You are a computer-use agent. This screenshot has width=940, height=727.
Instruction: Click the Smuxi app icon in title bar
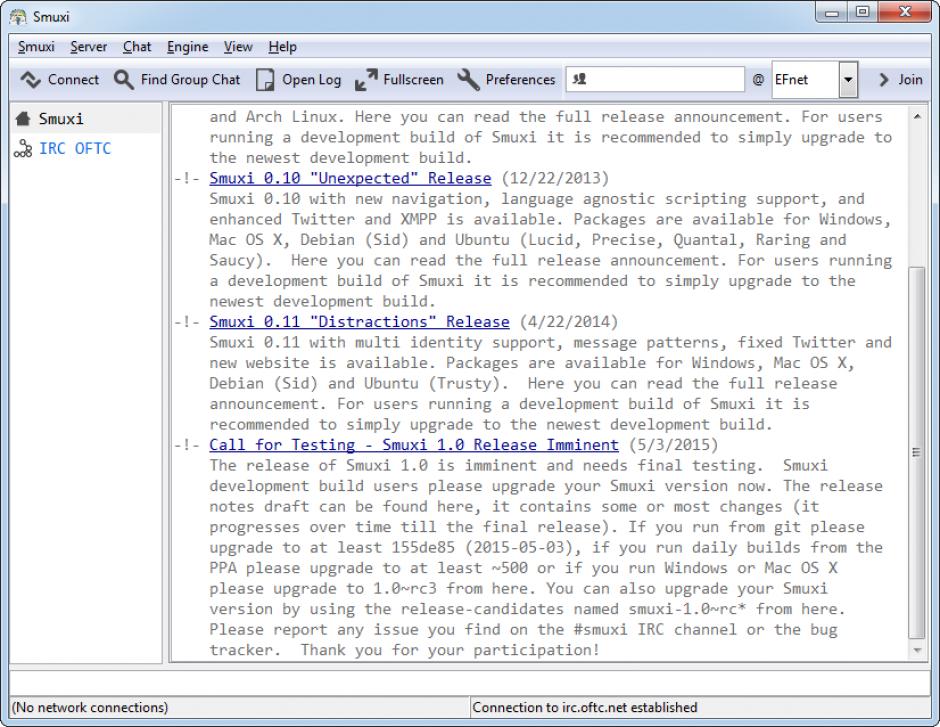pos(18,17)
